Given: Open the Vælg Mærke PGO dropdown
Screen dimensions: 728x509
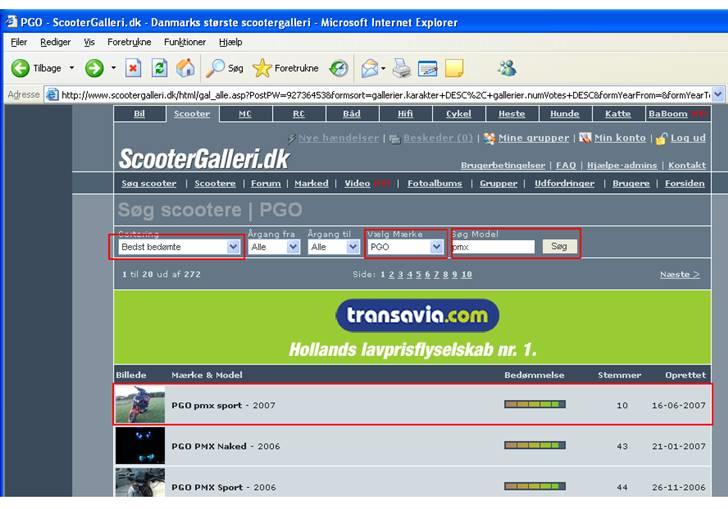Looking at the screenshot, I should (405, 247).
